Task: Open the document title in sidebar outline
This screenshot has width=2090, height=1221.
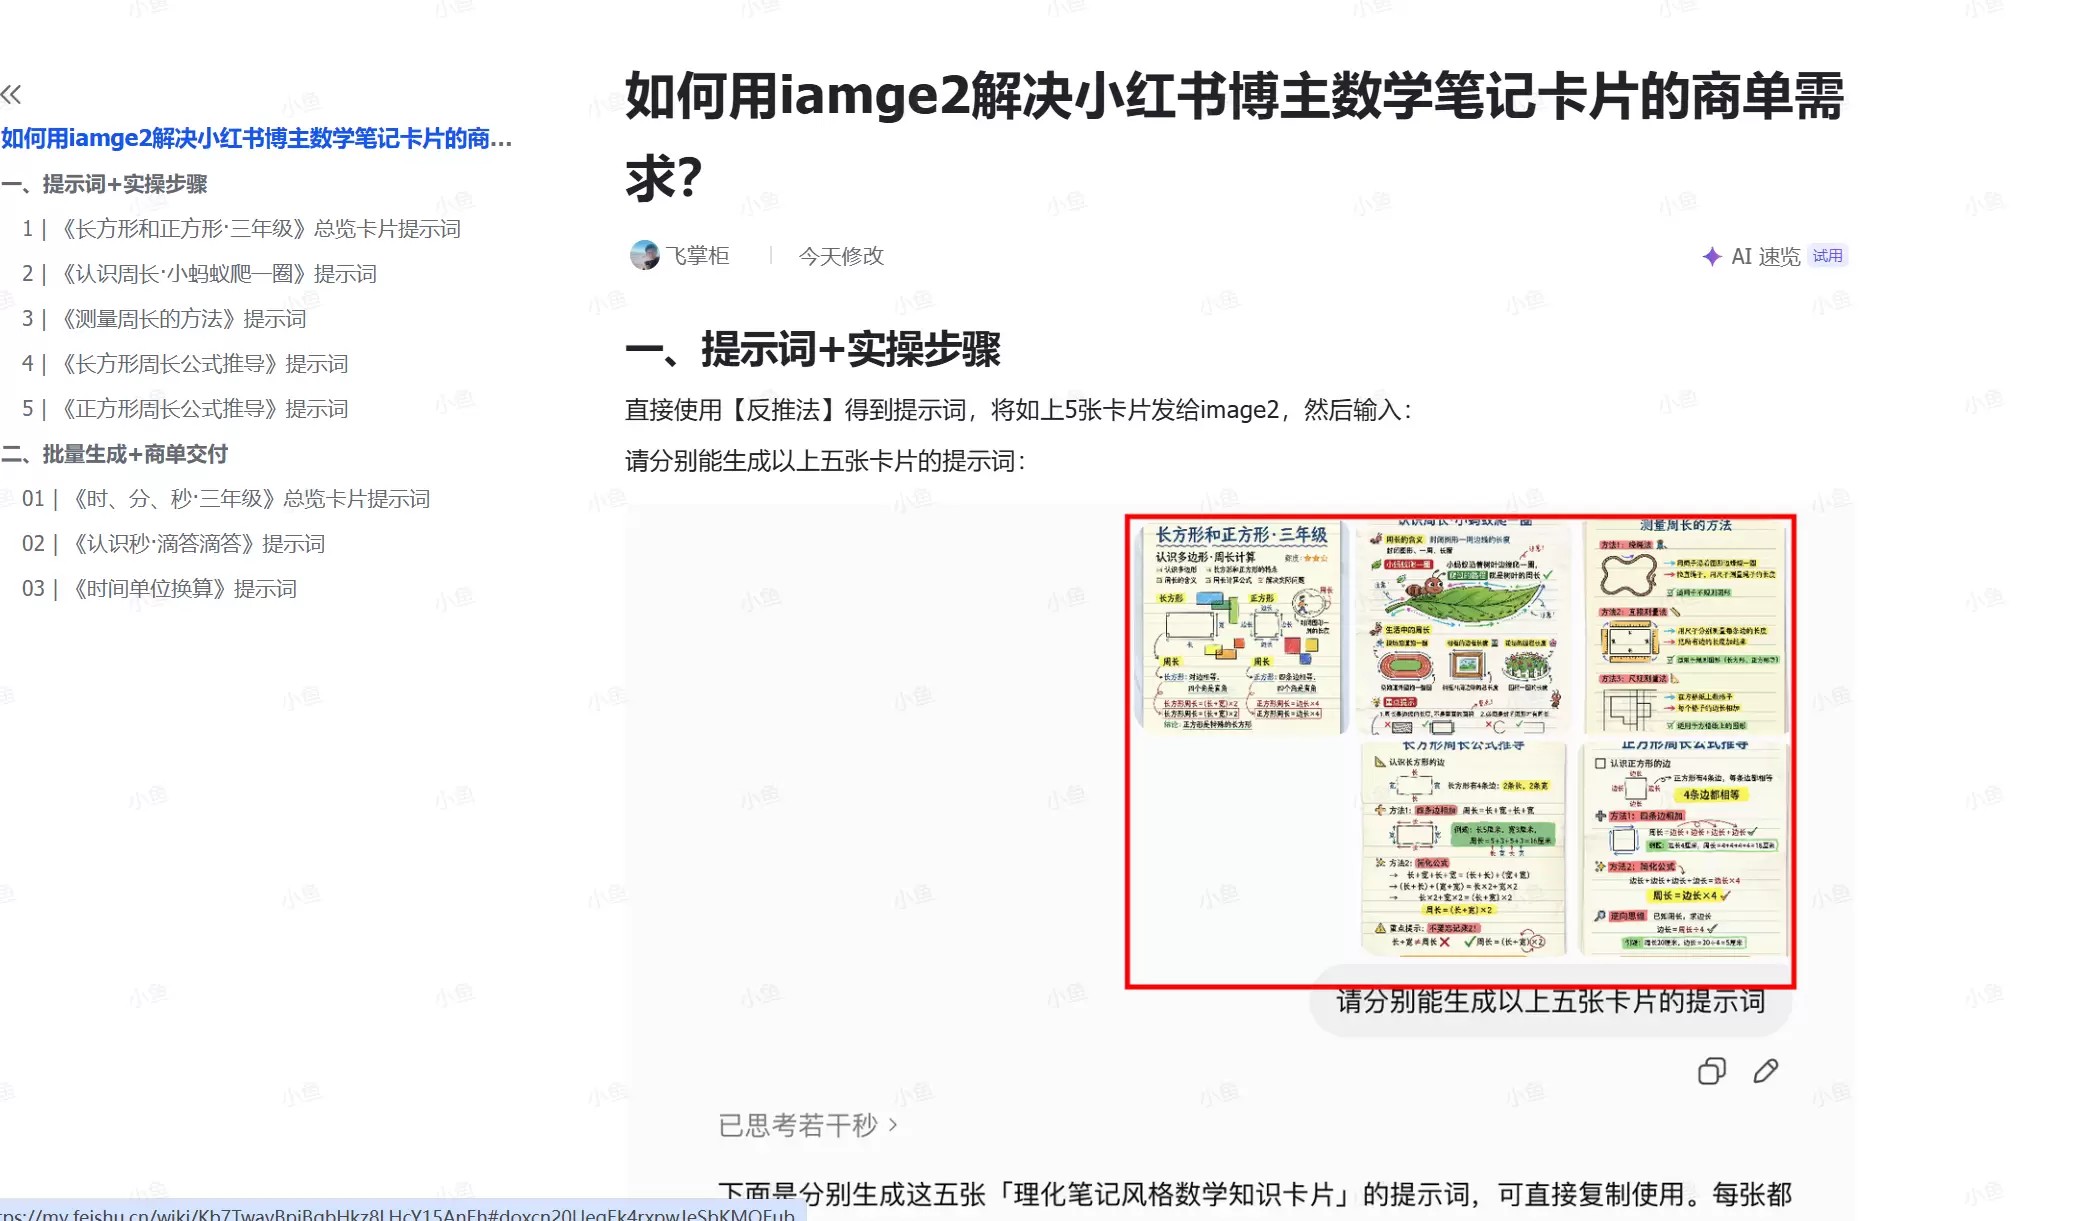Action: point(256,138)
